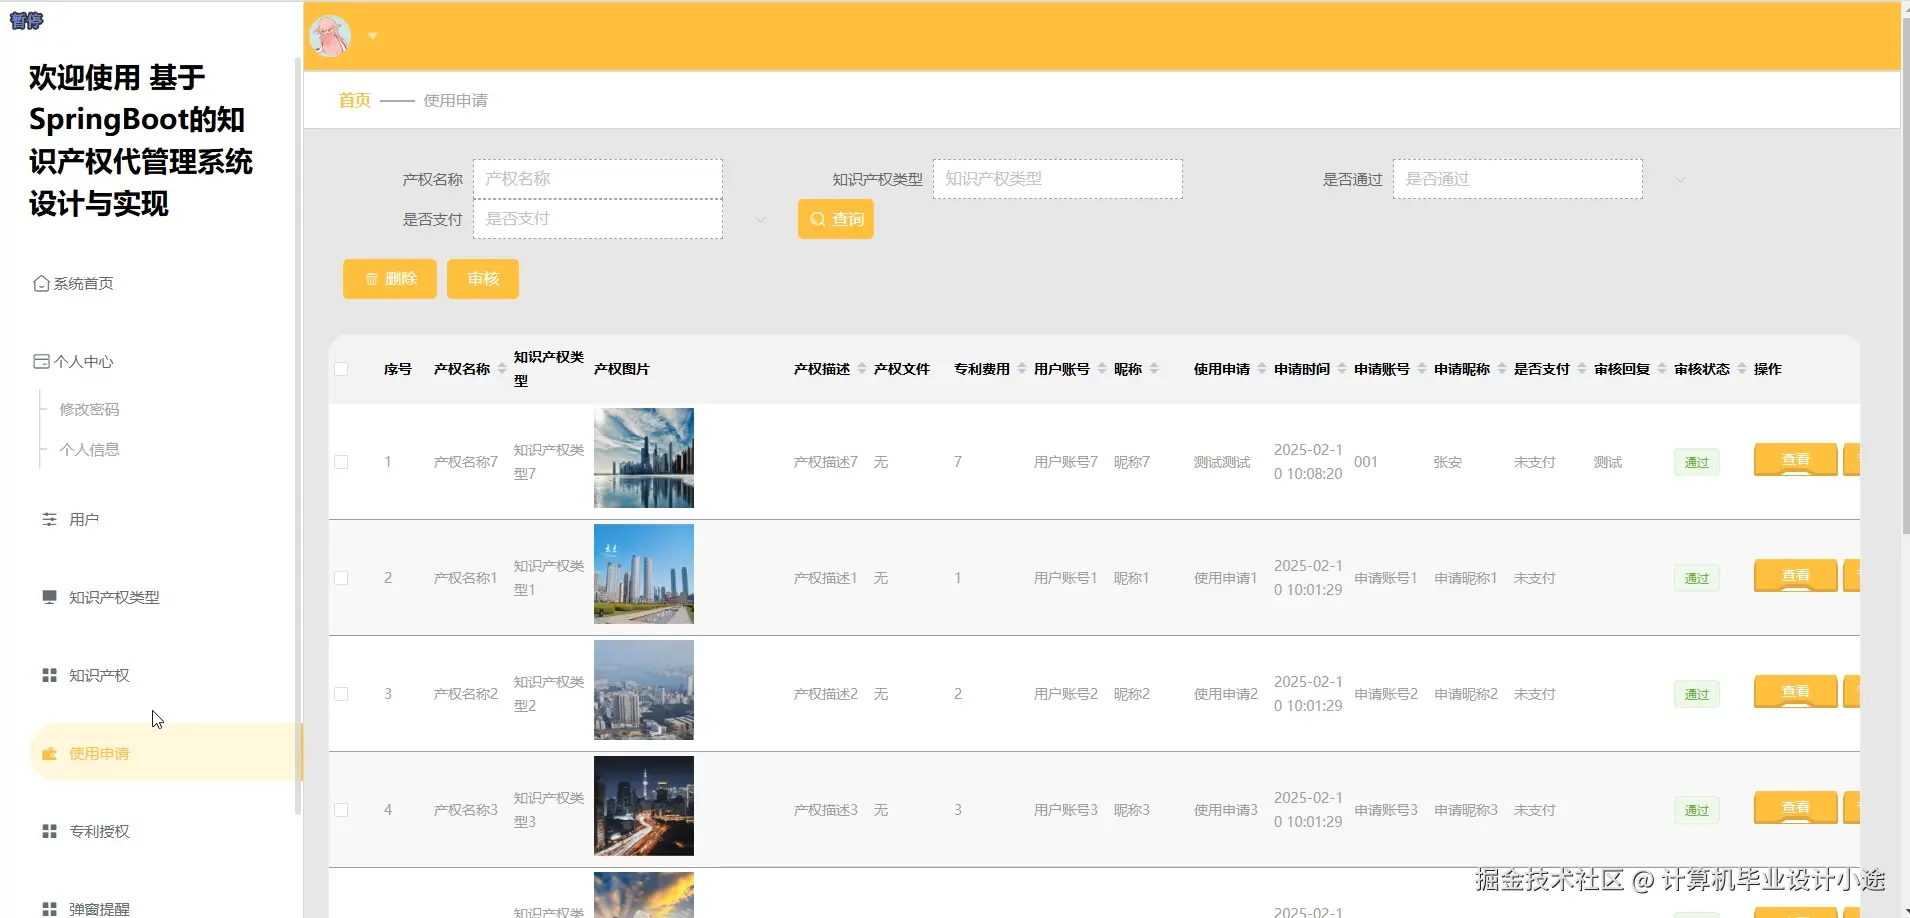Sort by the 产权描述 column arrows
Viewport: 1910px width, 918px height.
point(862,369)
